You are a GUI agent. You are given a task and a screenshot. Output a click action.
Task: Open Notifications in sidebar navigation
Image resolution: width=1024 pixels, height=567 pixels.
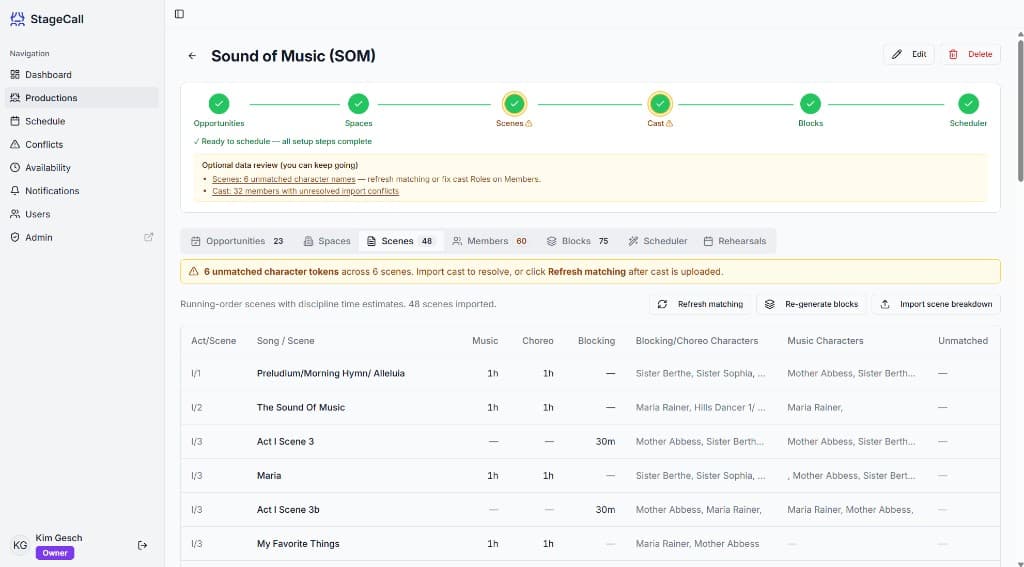point(81,191)
